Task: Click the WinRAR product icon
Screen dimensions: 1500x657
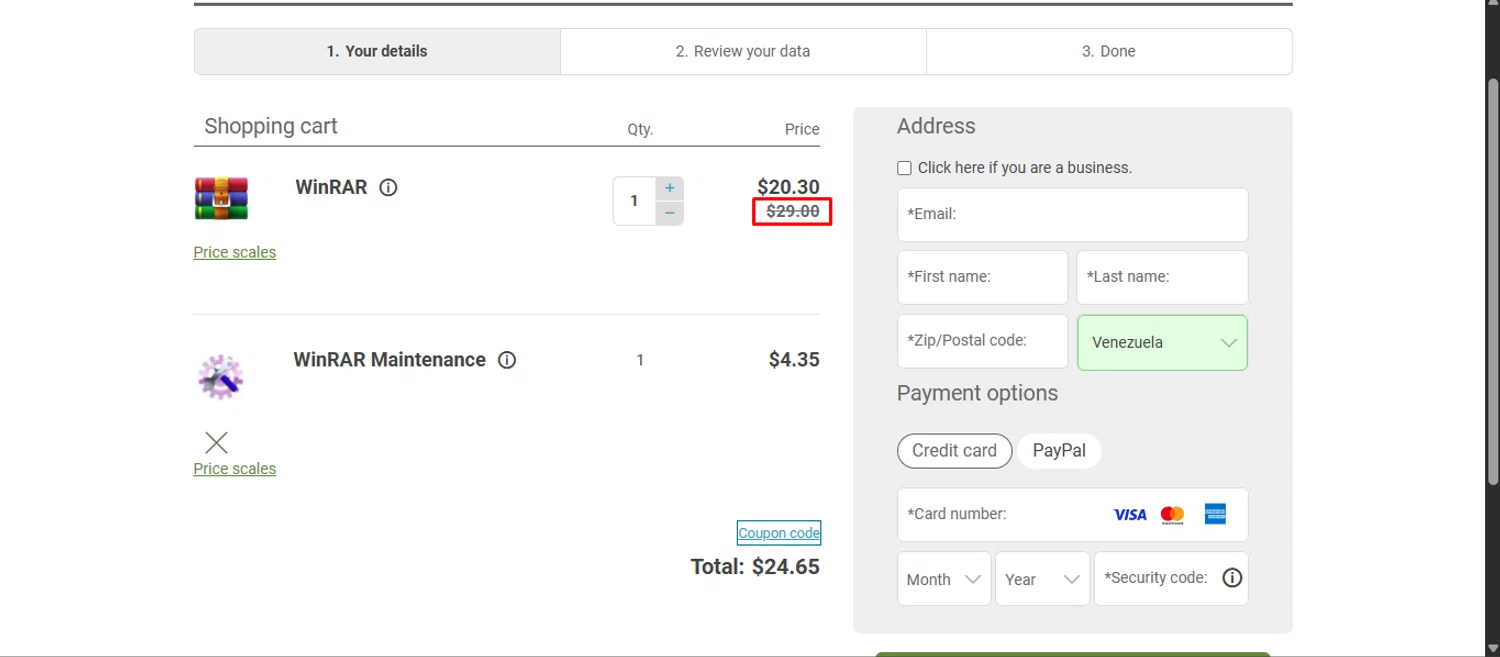Action: point(221,198)
